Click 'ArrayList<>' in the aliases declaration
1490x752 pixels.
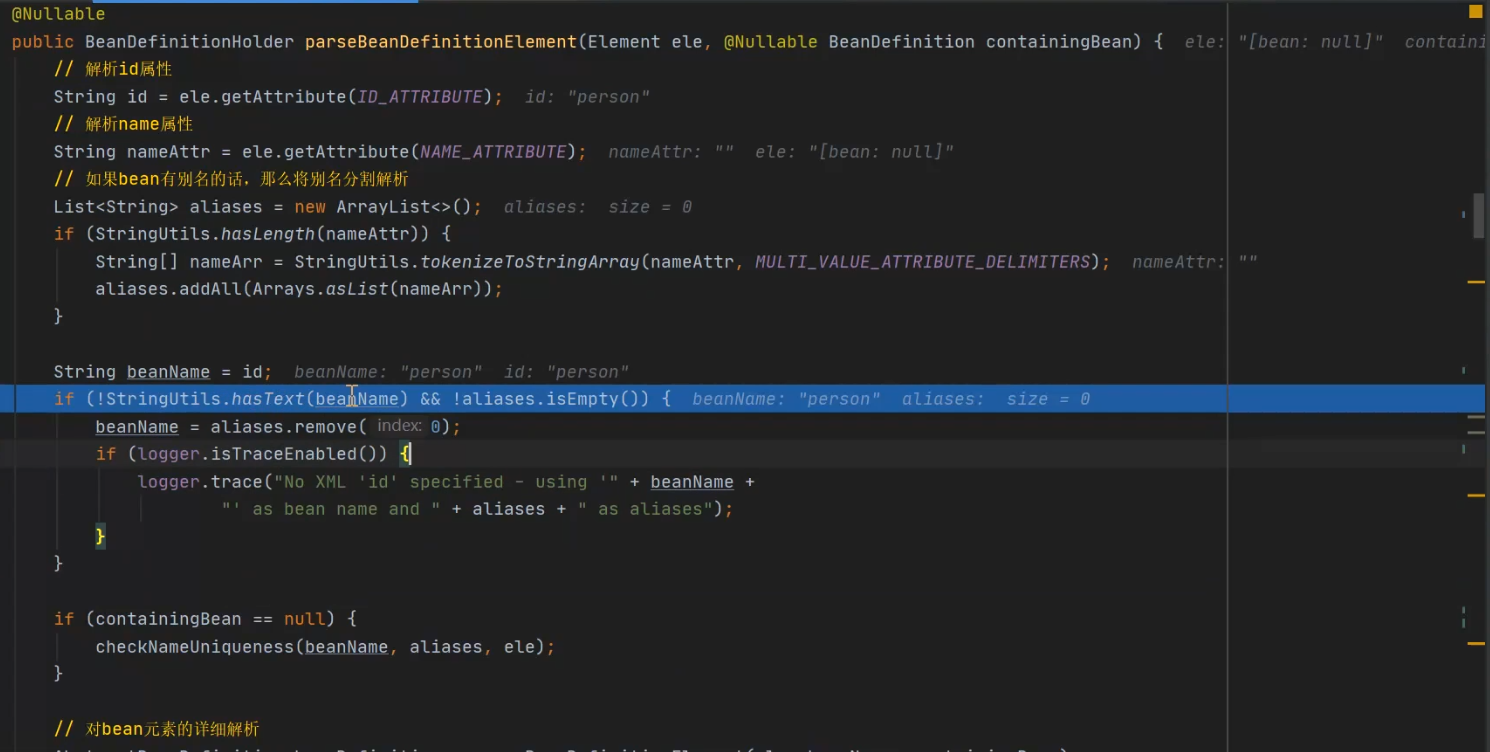click(393, 207)
